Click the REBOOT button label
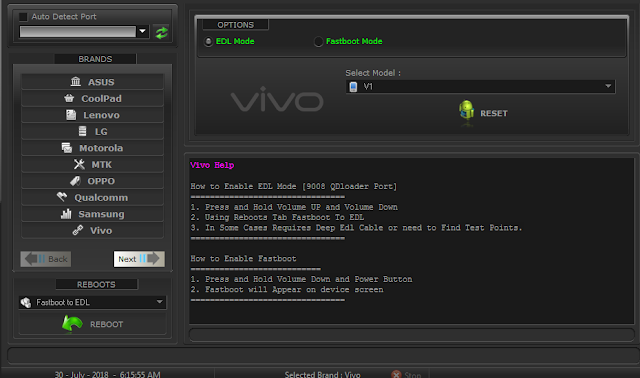 coord(107,324)
